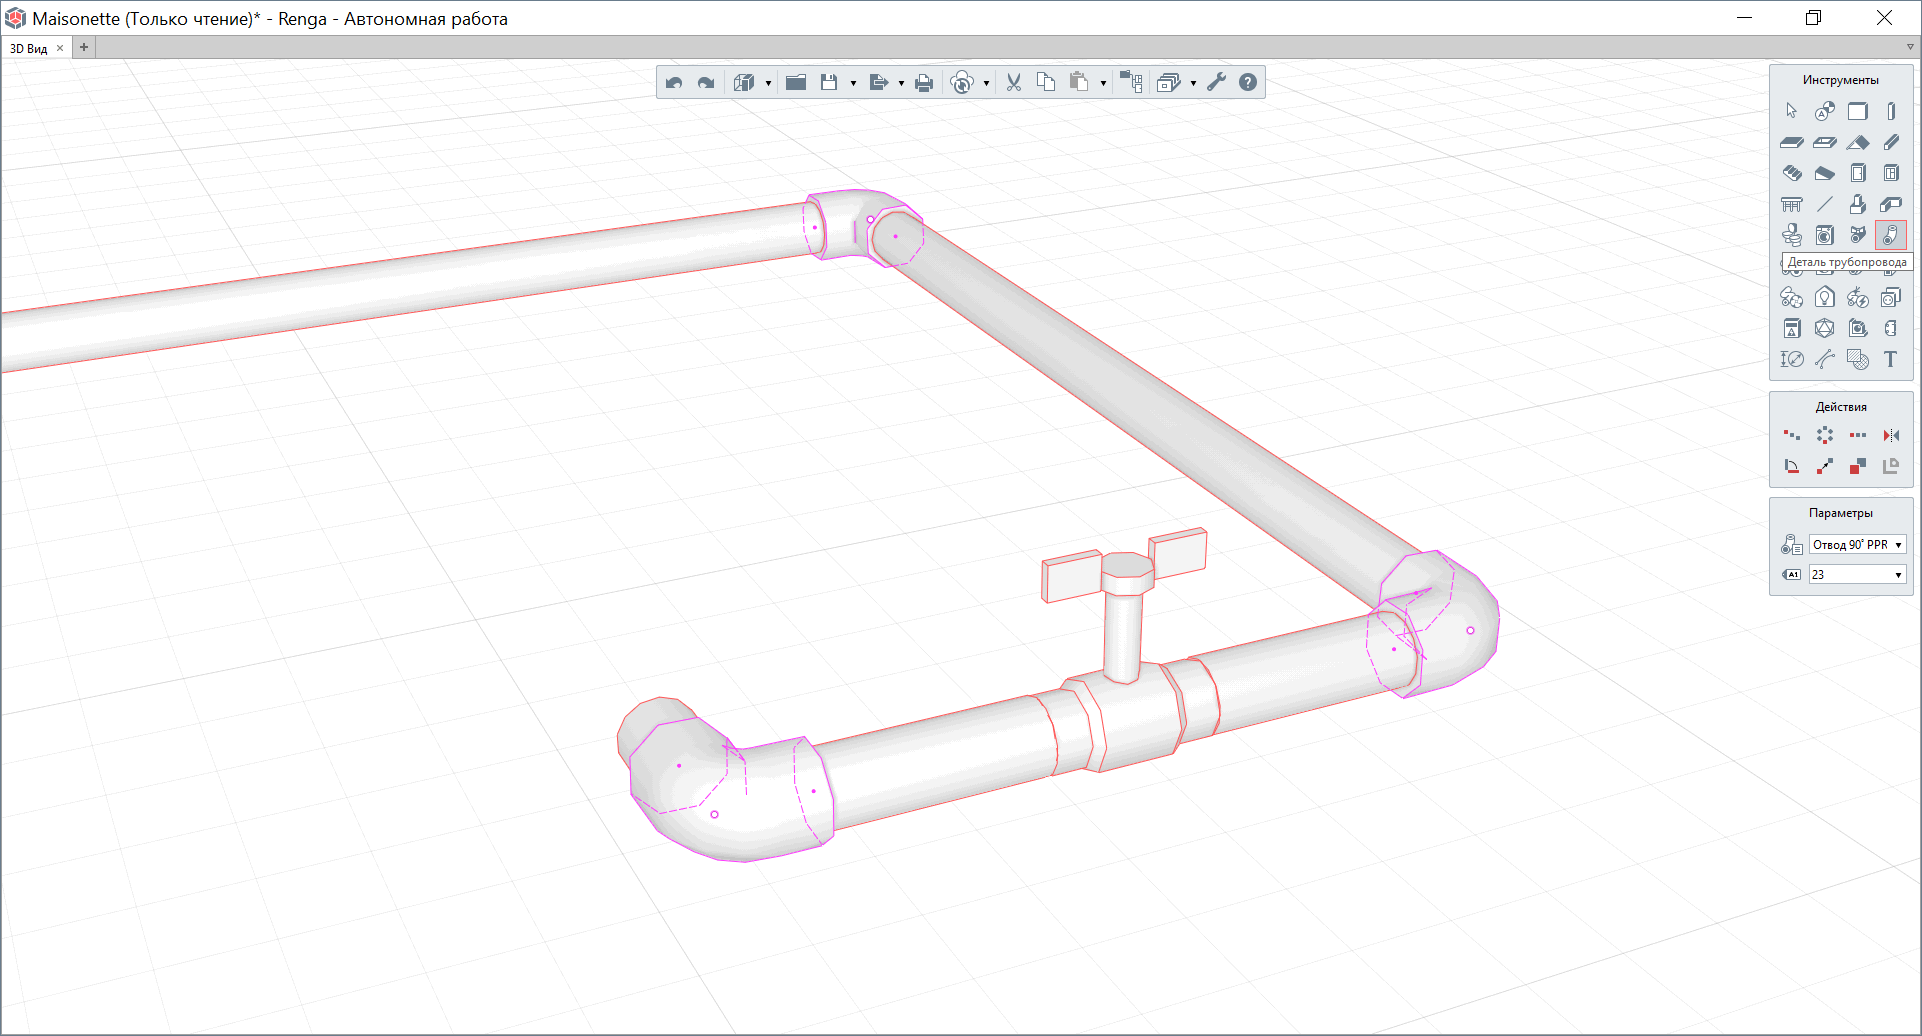1922x1036 pixels.
Task: Open the tab list arrow at top right
Action: tap(1909, 47)
